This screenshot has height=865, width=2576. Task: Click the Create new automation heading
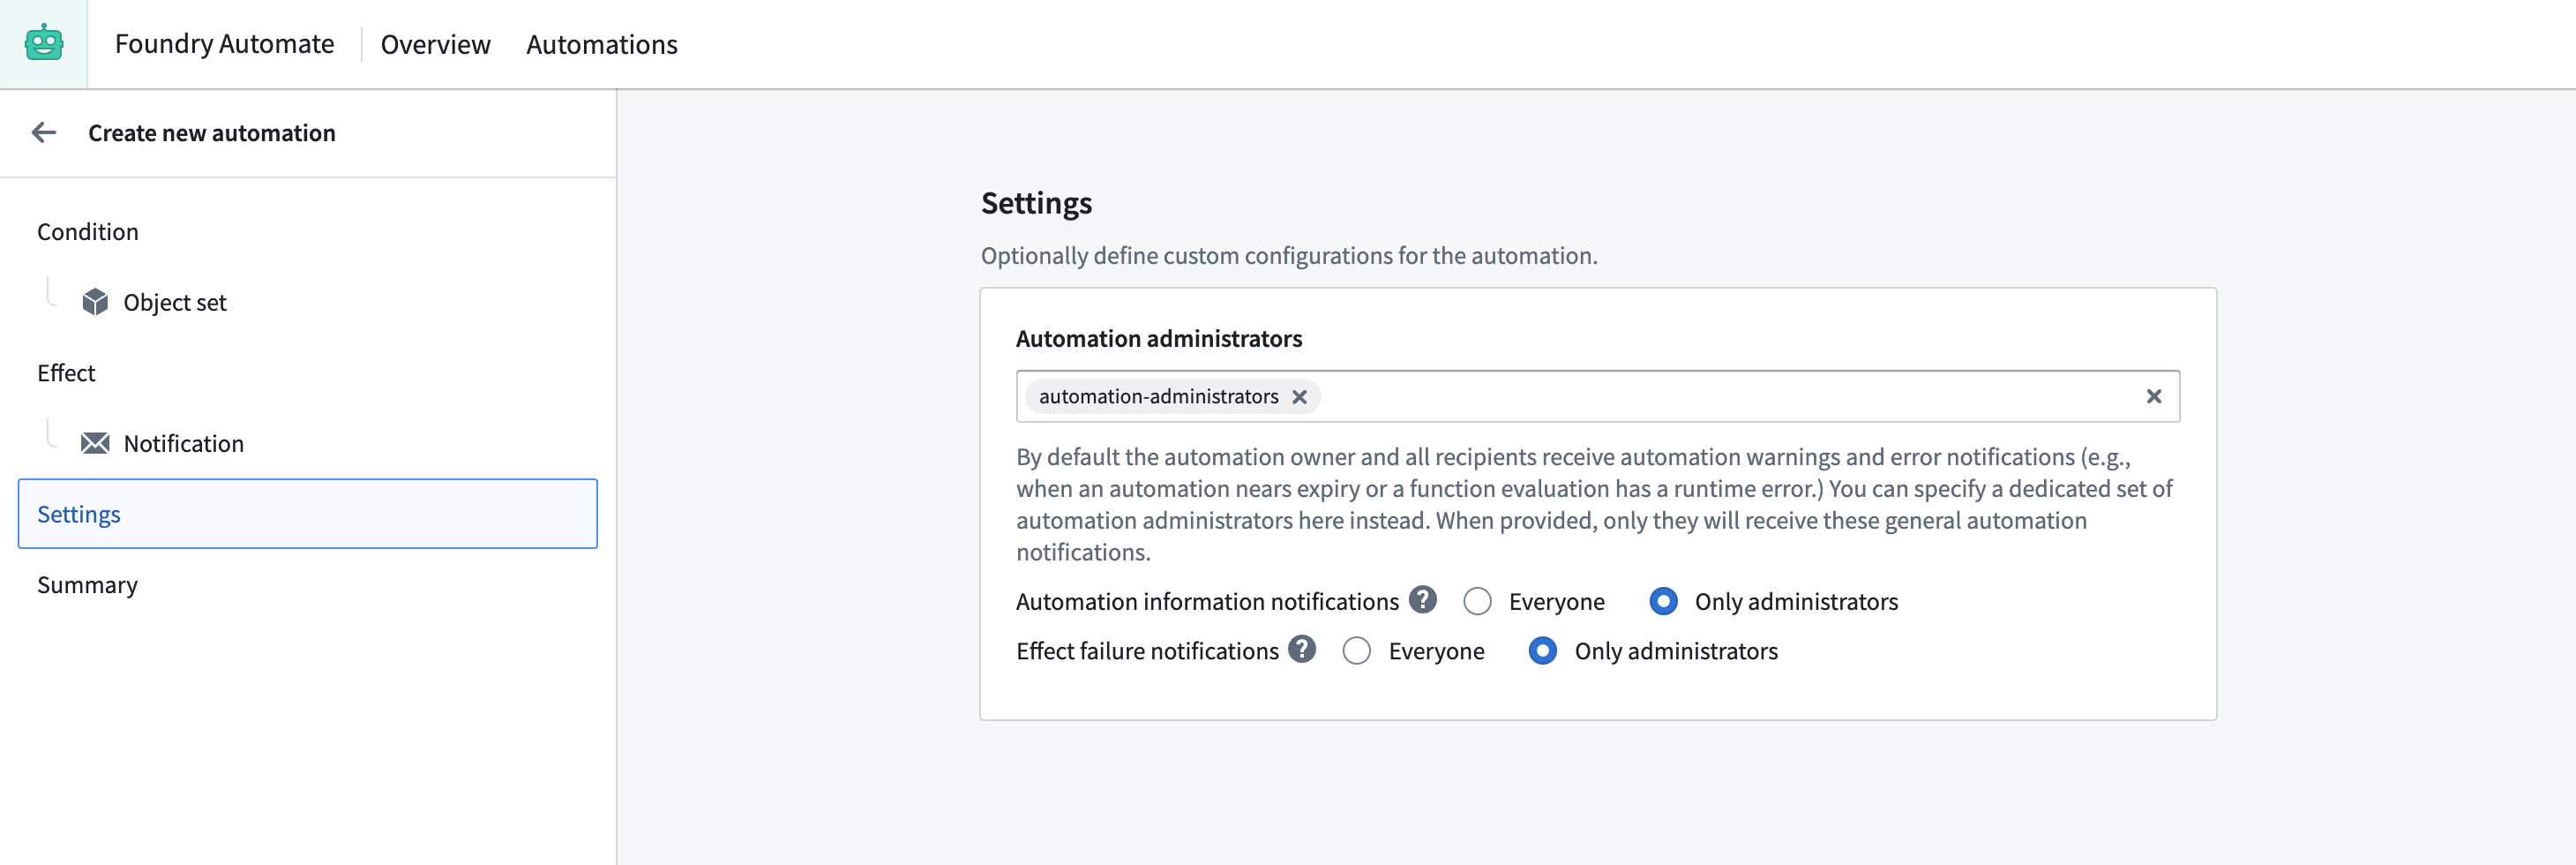point(212,133)
